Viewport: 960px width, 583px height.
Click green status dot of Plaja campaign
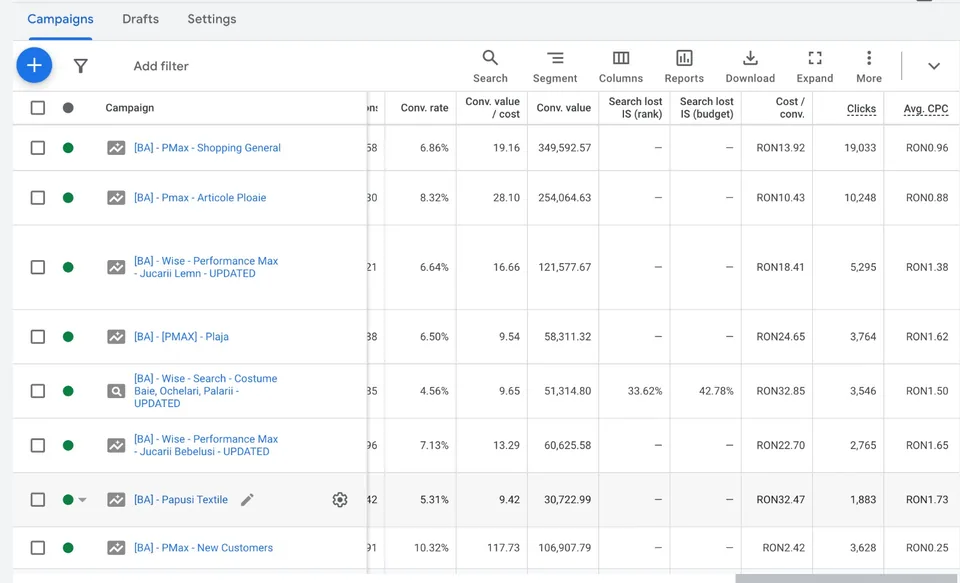(68, 337)
